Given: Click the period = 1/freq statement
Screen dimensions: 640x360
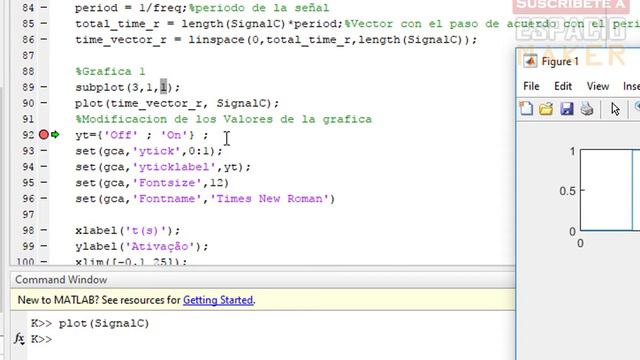Looking at the screenshot, I should (x=131, y=8).
